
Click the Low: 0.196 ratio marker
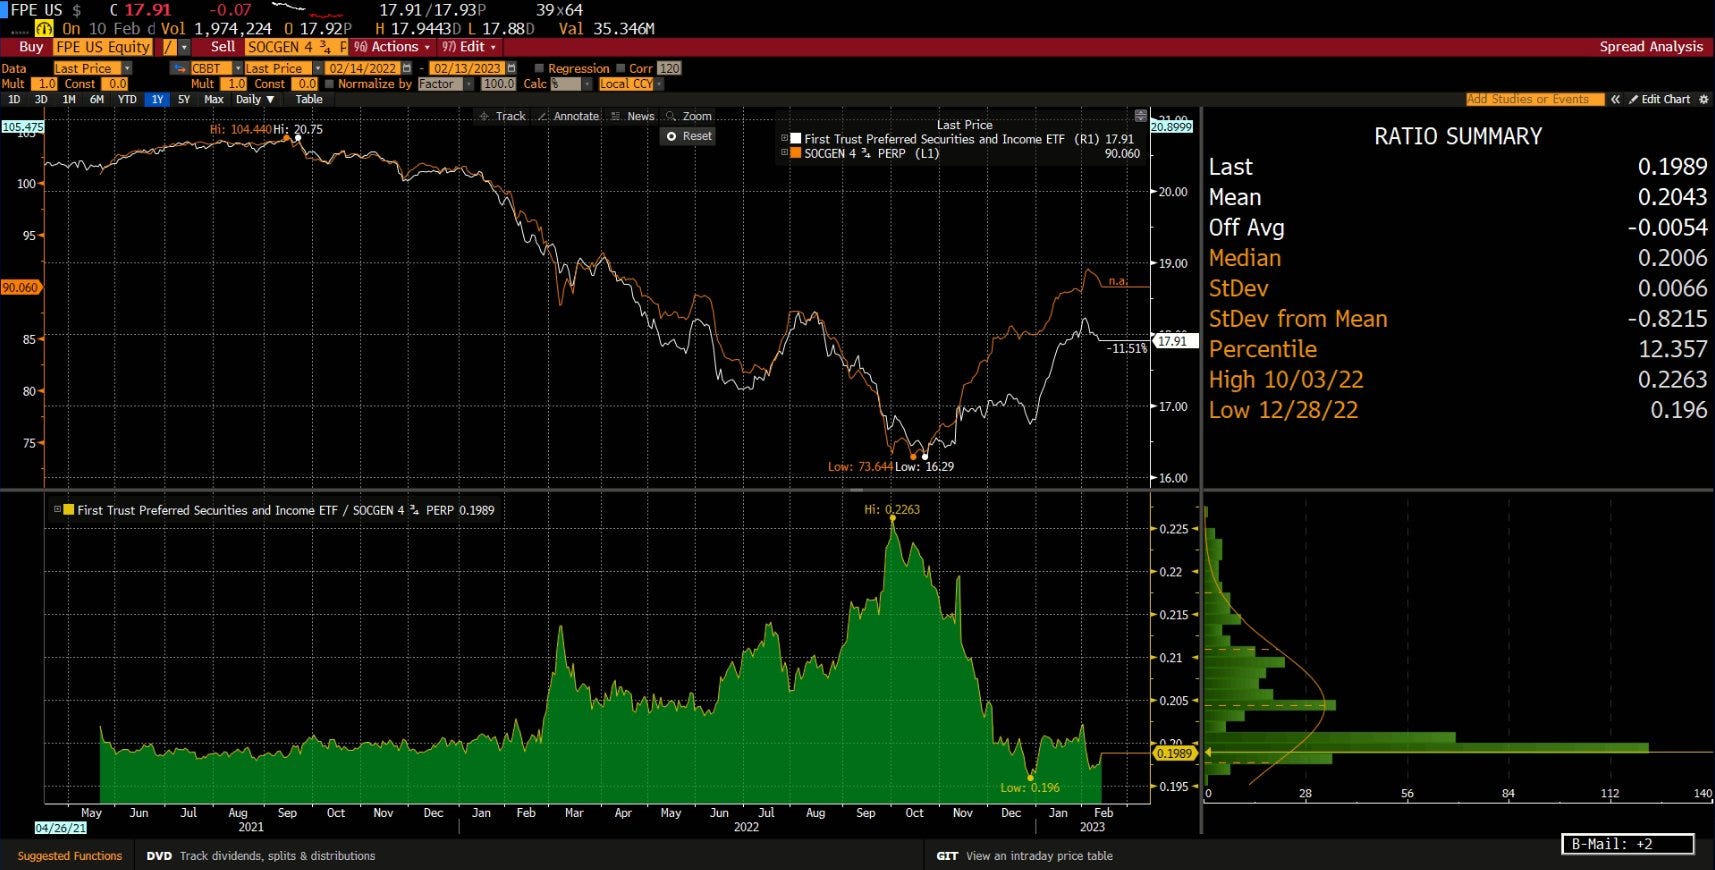[1030, 788]
